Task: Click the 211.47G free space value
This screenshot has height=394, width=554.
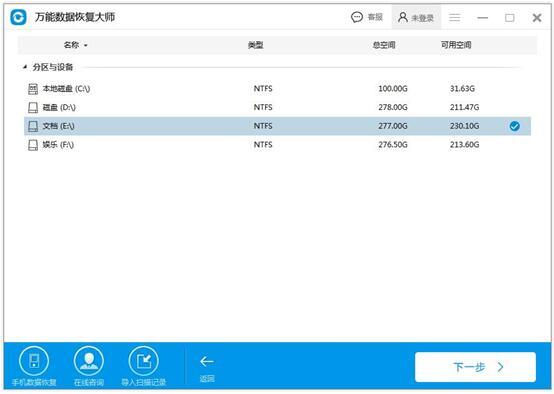Action: coord(464,107)
